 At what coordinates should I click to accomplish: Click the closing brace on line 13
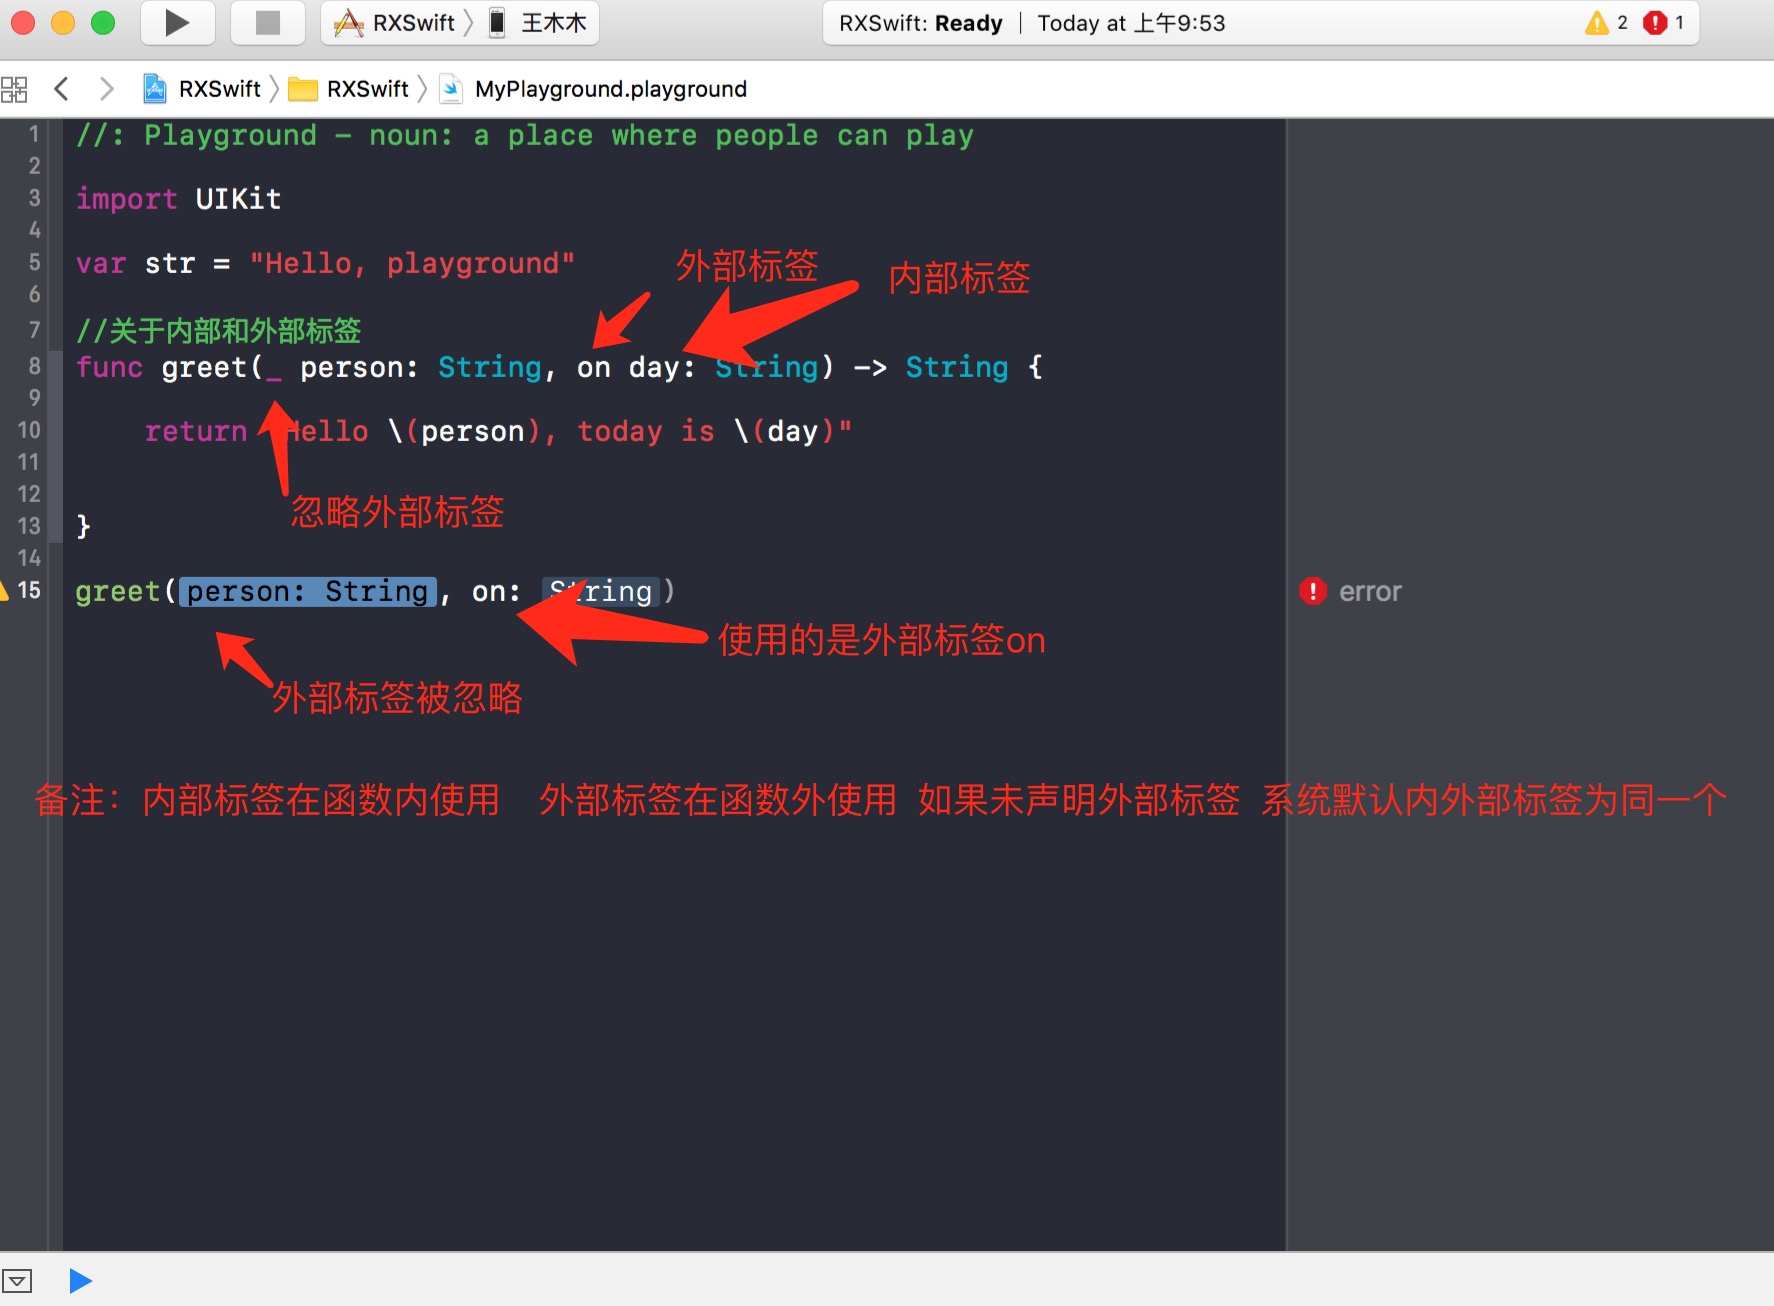(84, 526)
